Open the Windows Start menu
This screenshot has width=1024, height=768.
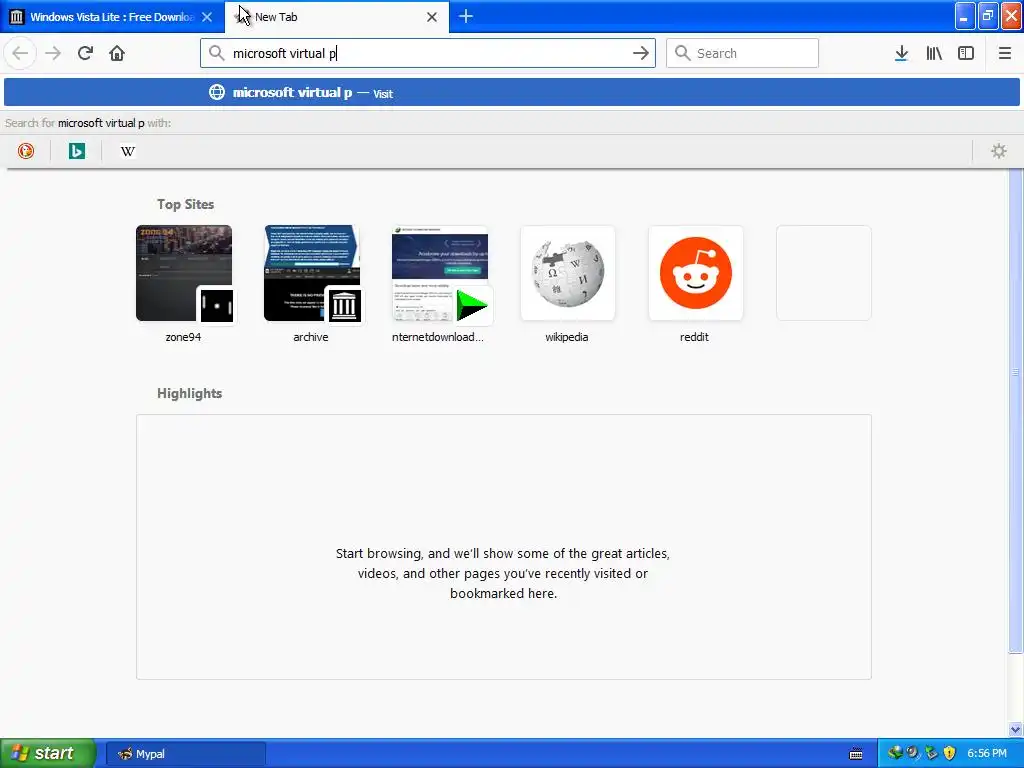(47, 753)
